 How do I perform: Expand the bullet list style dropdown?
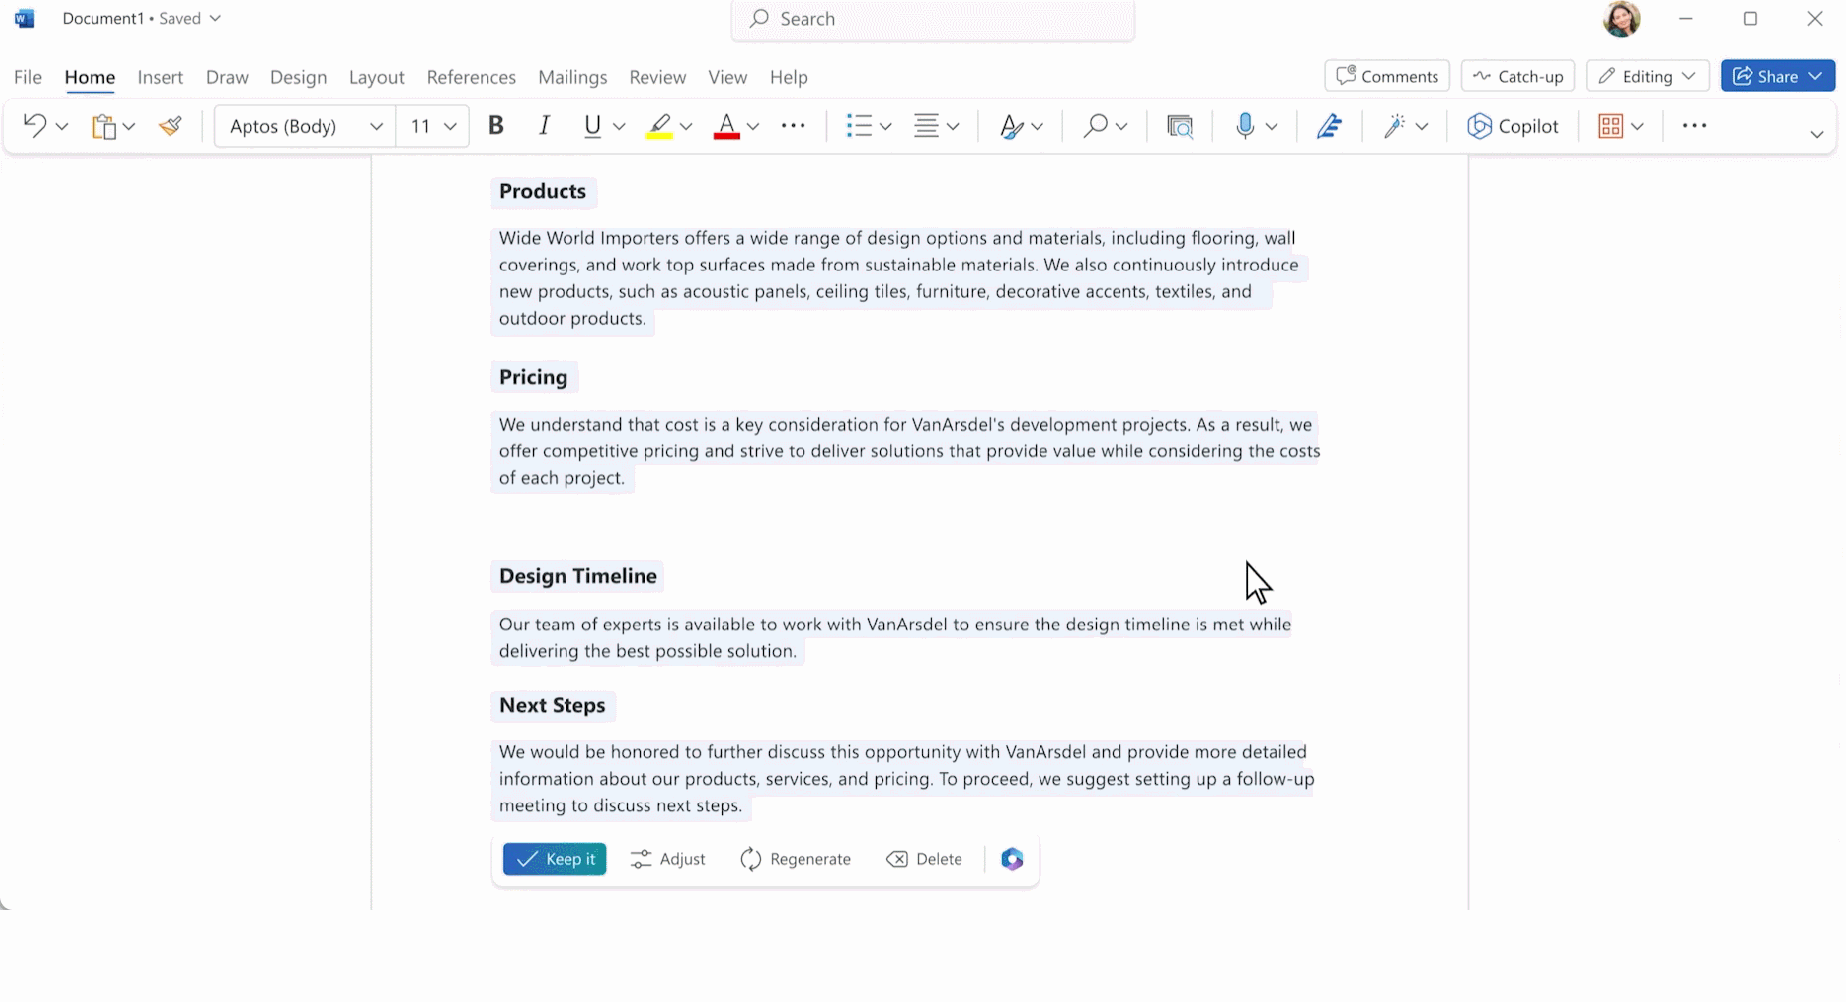pyautogui.click(x=885, y=126)
